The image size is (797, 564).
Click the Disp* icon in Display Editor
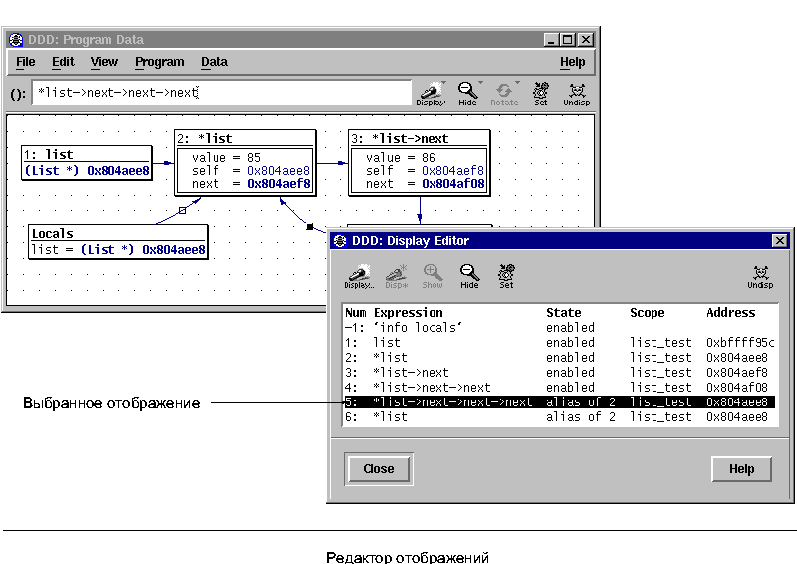(396, 277)
